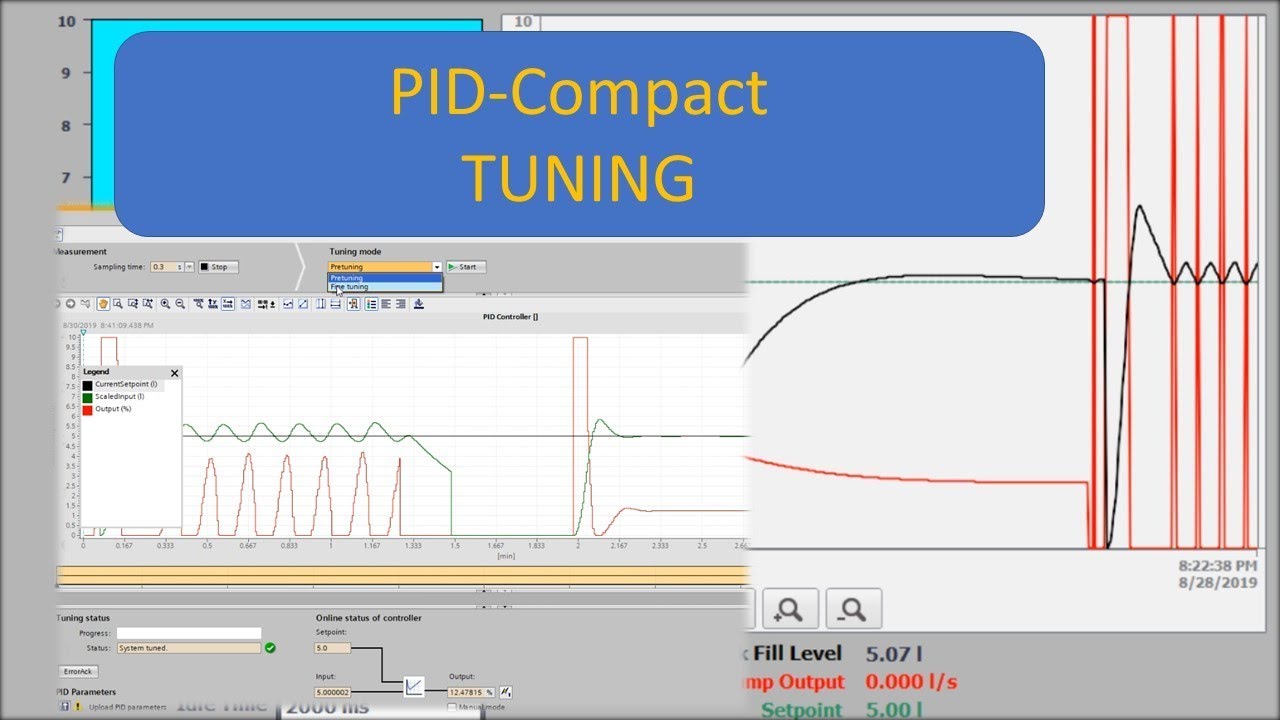
Task: Click the forward arrow icon in trend toolbar
Action: [70, 304]
